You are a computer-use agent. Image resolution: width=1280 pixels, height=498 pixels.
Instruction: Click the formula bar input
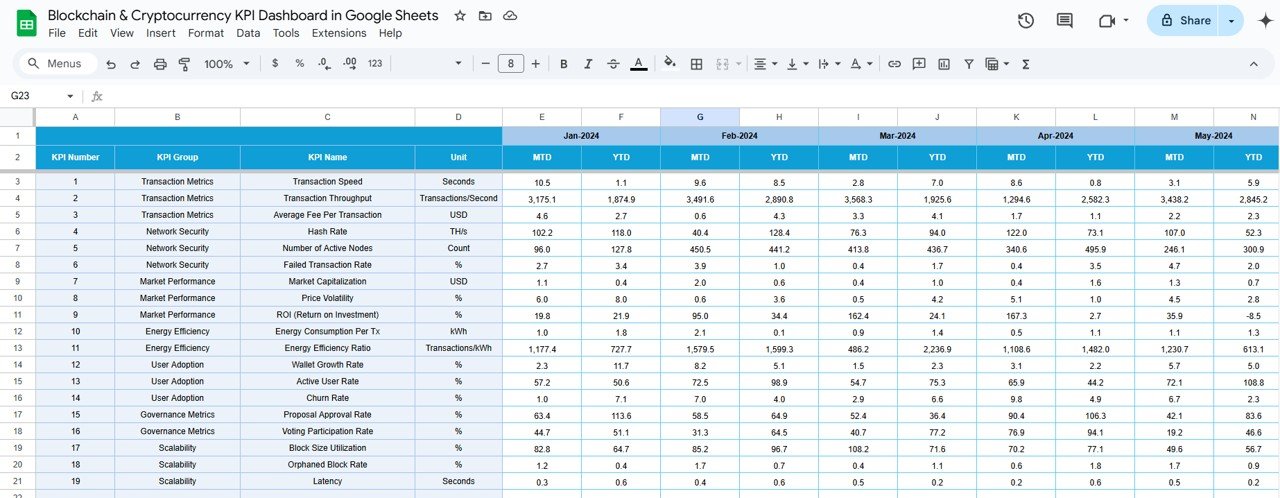[x=690, y=96]
